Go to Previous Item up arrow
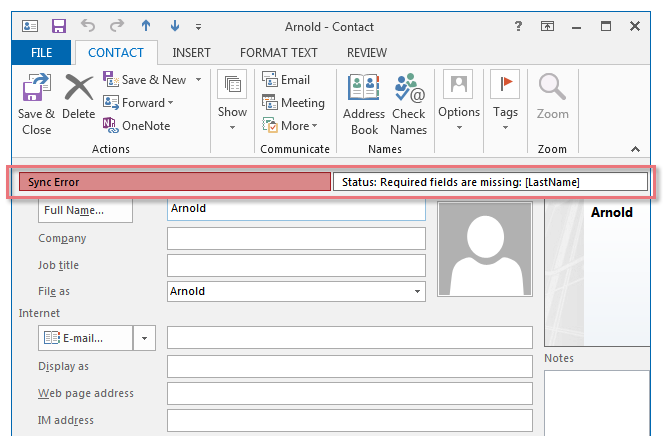This screenshot has width=663, height=446. coord(146,26)
